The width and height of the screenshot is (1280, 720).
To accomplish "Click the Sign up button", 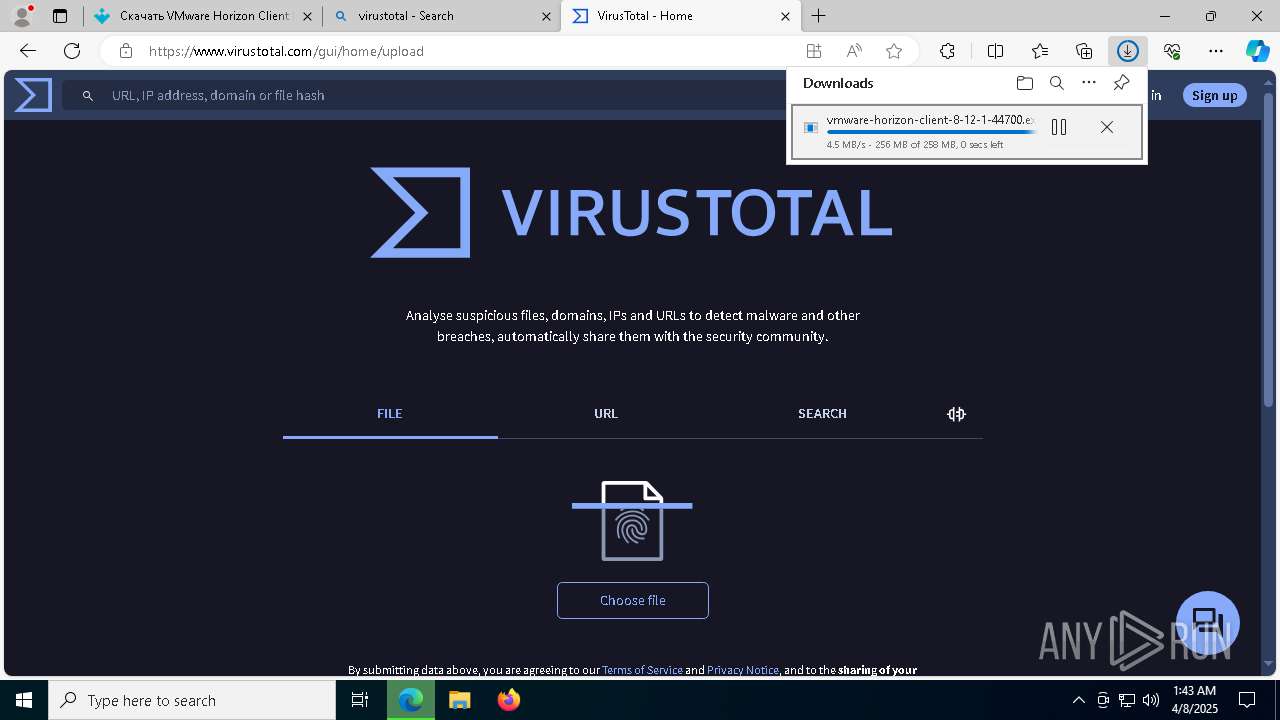I will (1215, 95).
